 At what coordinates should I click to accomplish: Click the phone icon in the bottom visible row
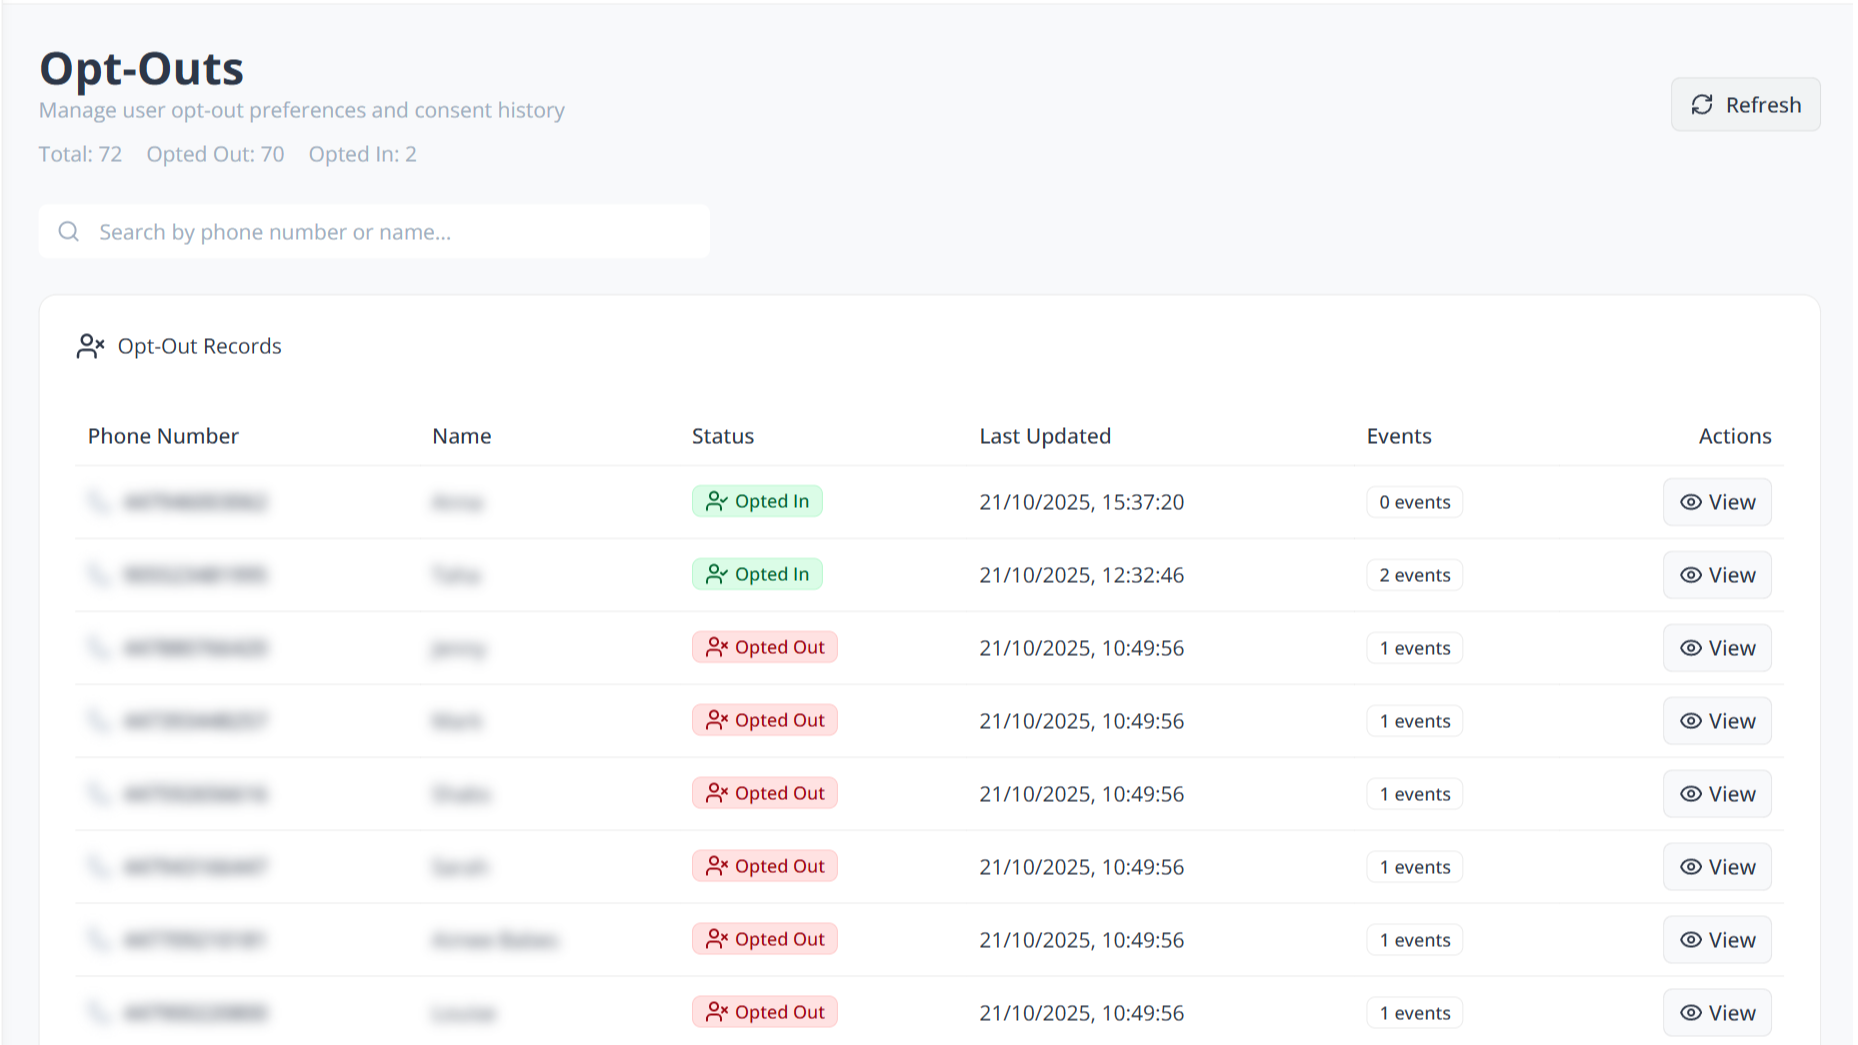tap(98, 1012)
